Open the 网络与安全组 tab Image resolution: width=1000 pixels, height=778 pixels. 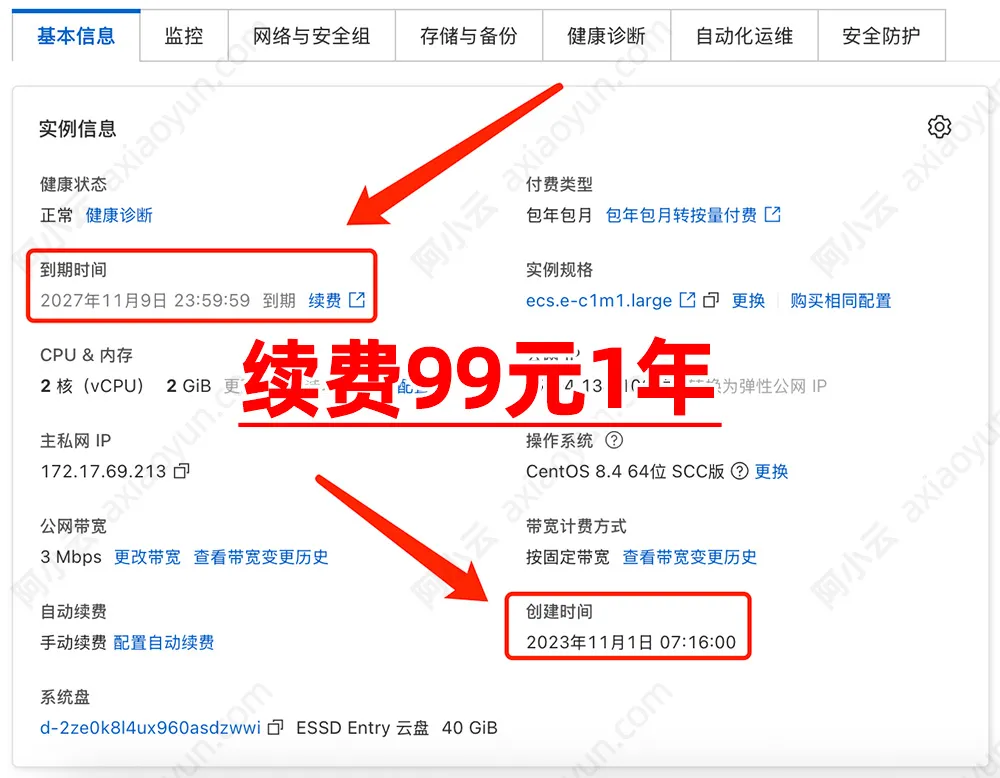[x=312, y=34]
